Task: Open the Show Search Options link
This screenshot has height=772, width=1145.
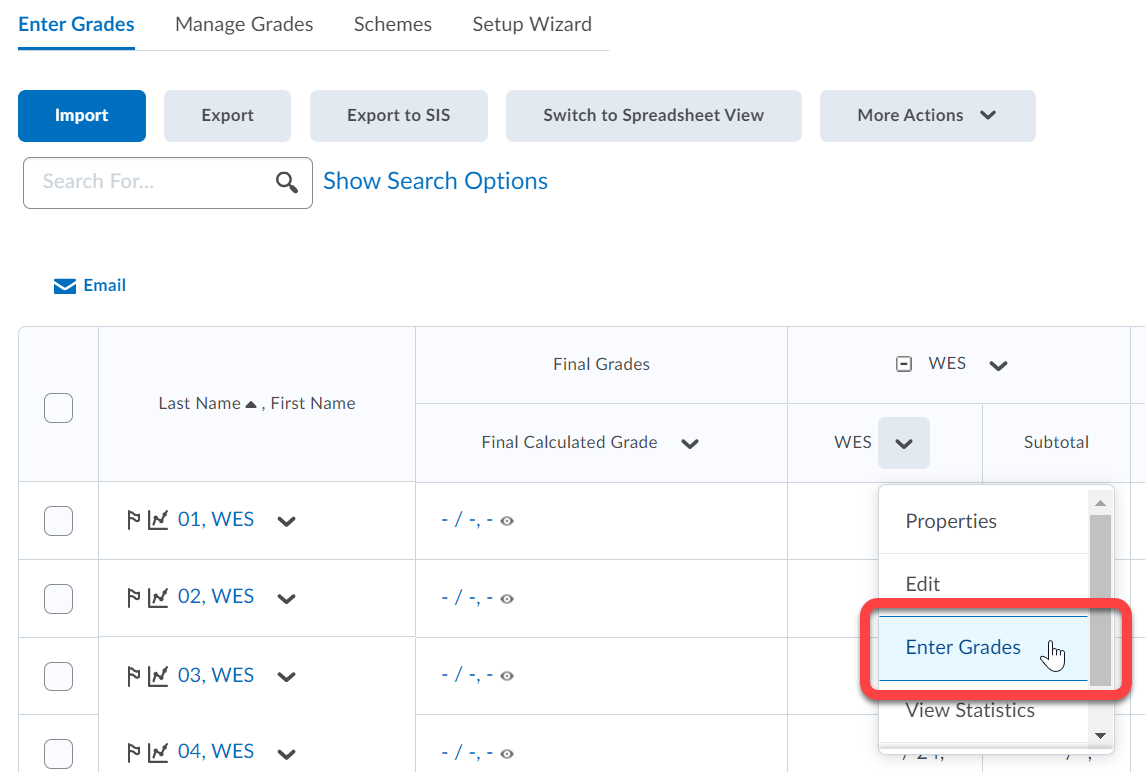Action: tap(435, 181)
